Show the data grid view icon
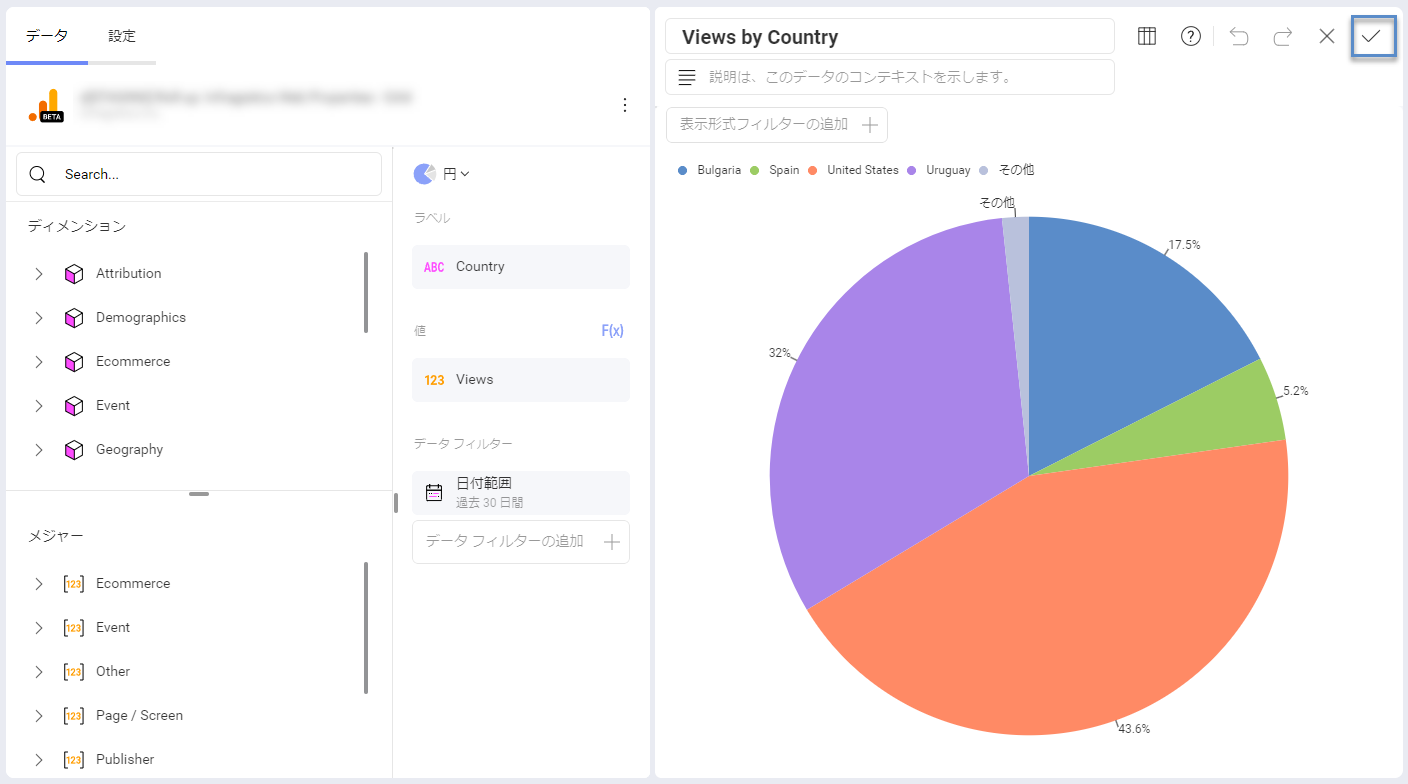 (1147, 36)
